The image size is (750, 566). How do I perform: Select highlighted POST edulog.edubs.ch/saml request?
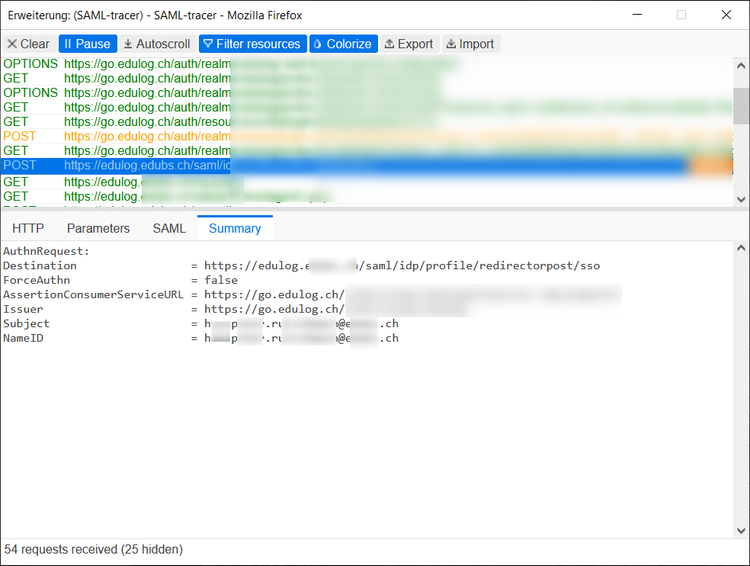(367, 166)
